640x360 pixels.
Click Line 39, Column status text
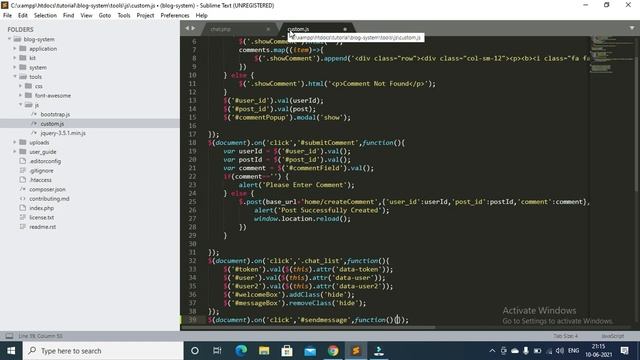[x=40, y=336]
